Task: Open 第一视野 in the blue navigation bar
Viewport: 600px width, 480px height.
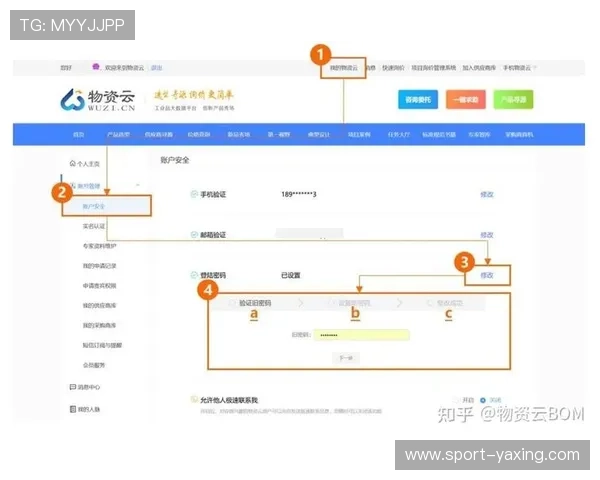Action: (x=279, y=134)
